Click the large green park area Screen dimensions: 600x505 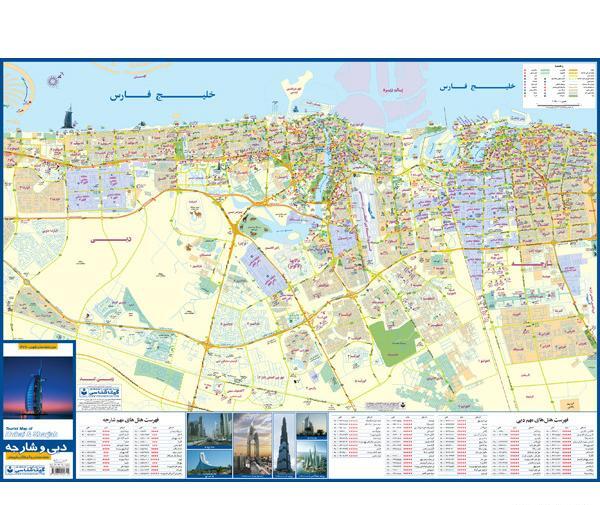393,342
